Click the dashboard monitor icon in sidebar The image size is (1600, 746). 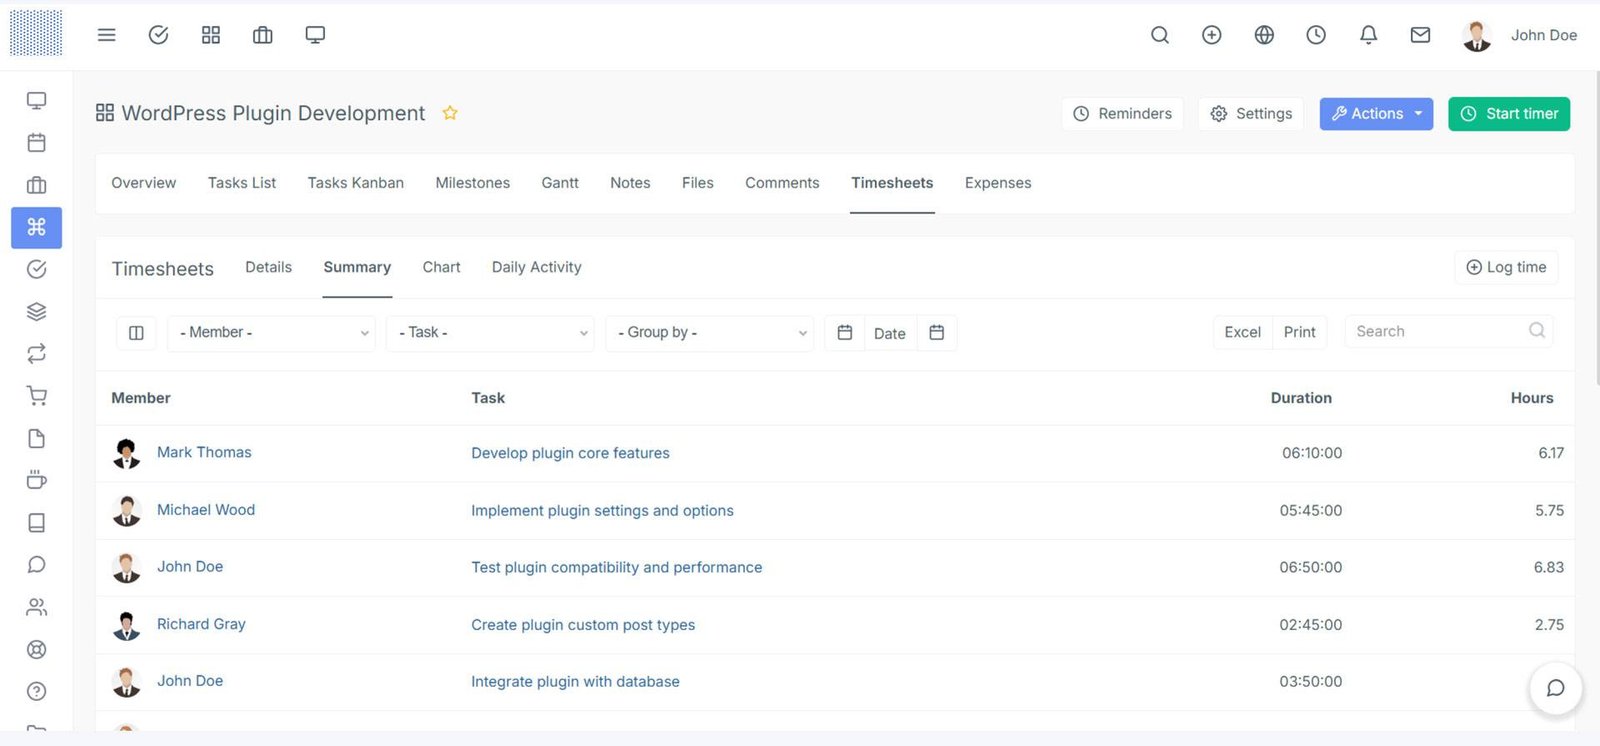click(x=37, y=101)
